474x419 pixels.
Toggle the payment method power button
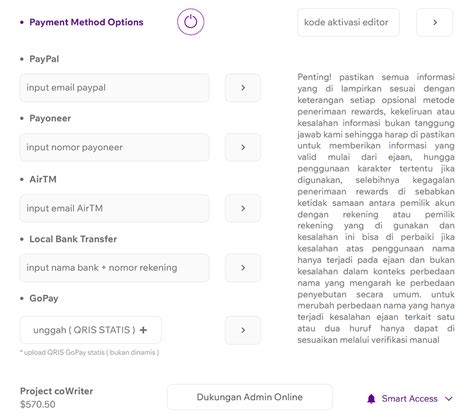pos(190,22)
